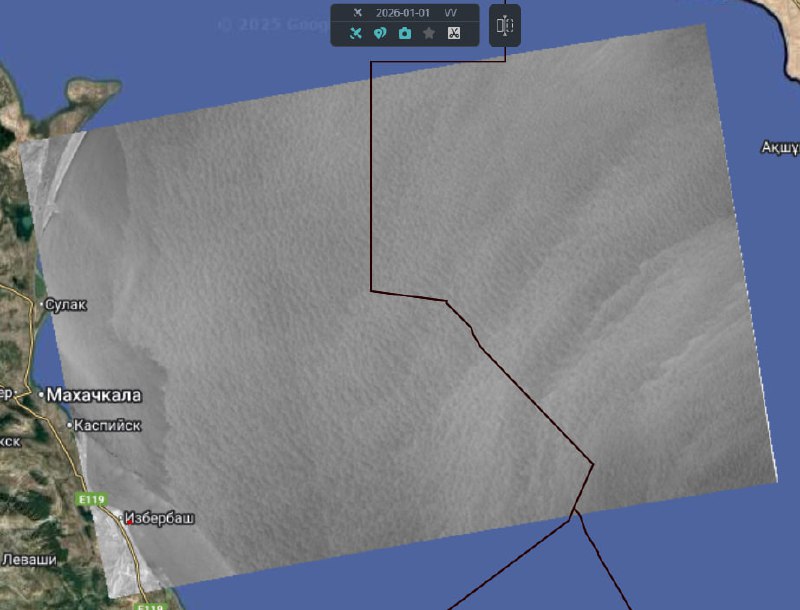Click the Махачкала city label
Viewport: 800px width, 610px height.
tap(95, 395)
